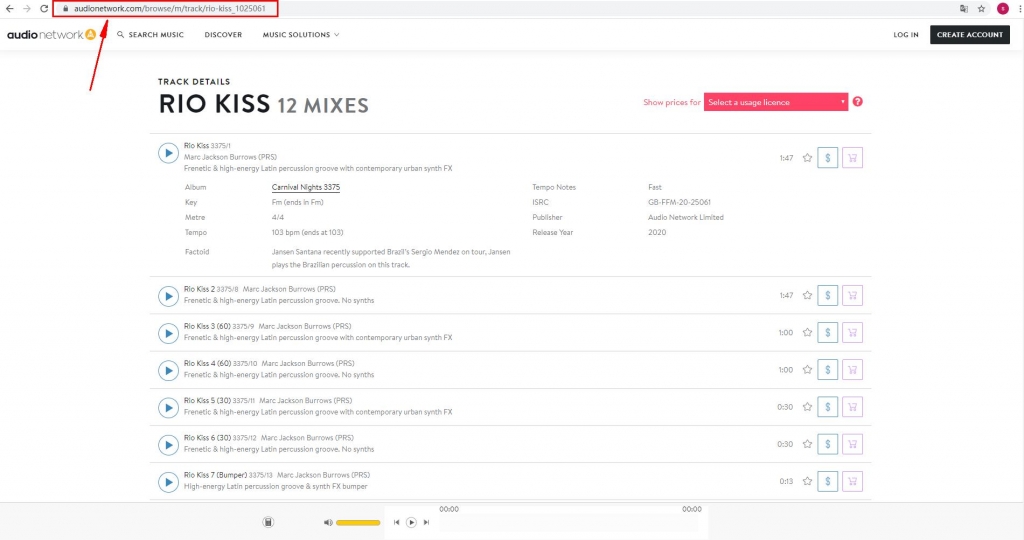Favorite the main Rio Kiss track star
Image resolution: width=1024 pixels, height=540 pixels.
(x=807, y=158)
